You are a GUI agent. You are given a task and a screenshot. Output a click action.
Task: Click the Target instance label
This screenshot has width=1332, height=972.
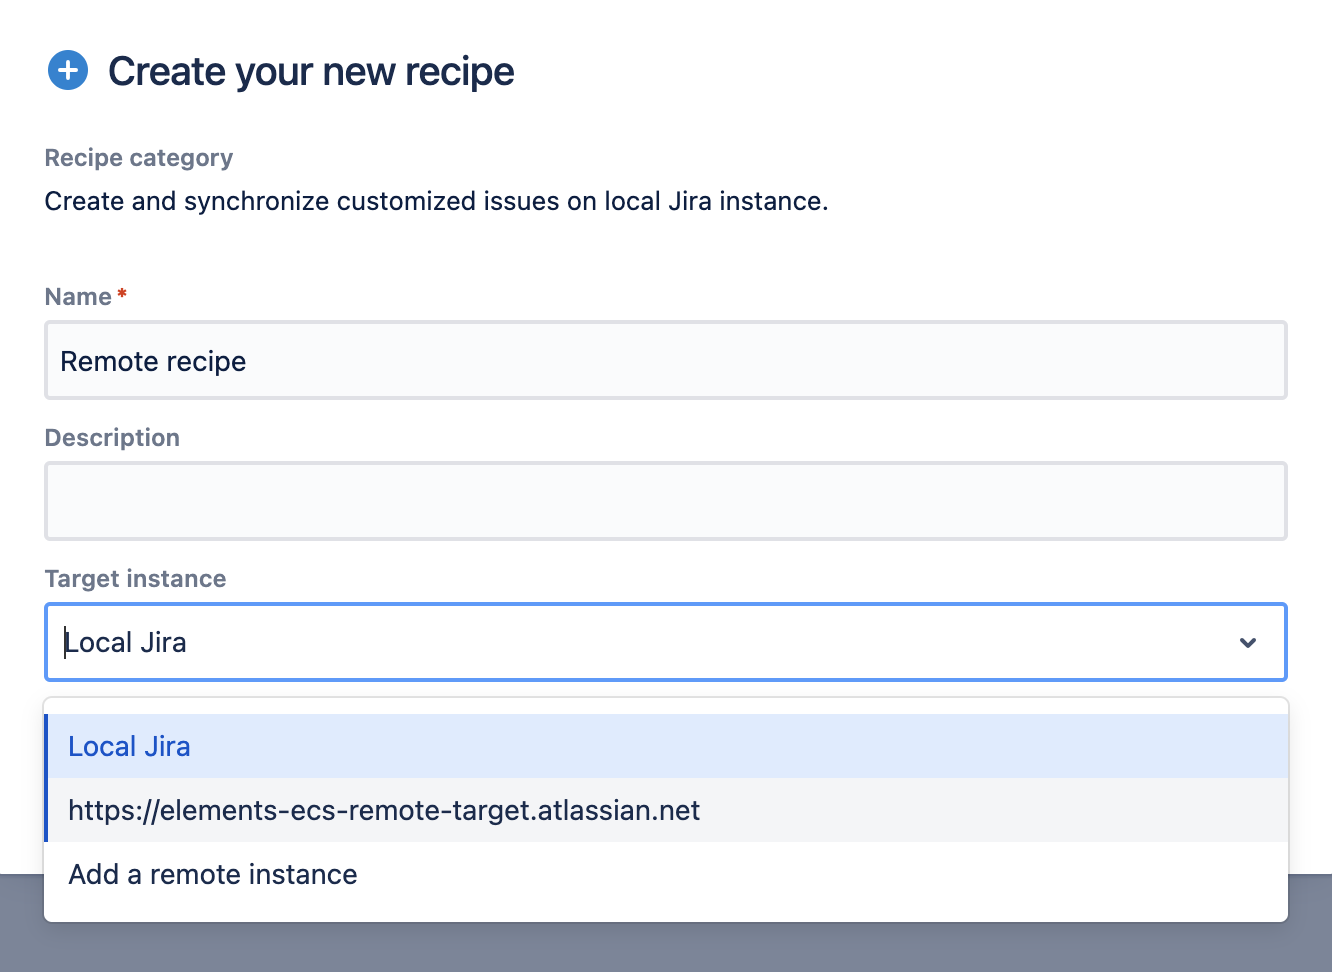(135, 578)
